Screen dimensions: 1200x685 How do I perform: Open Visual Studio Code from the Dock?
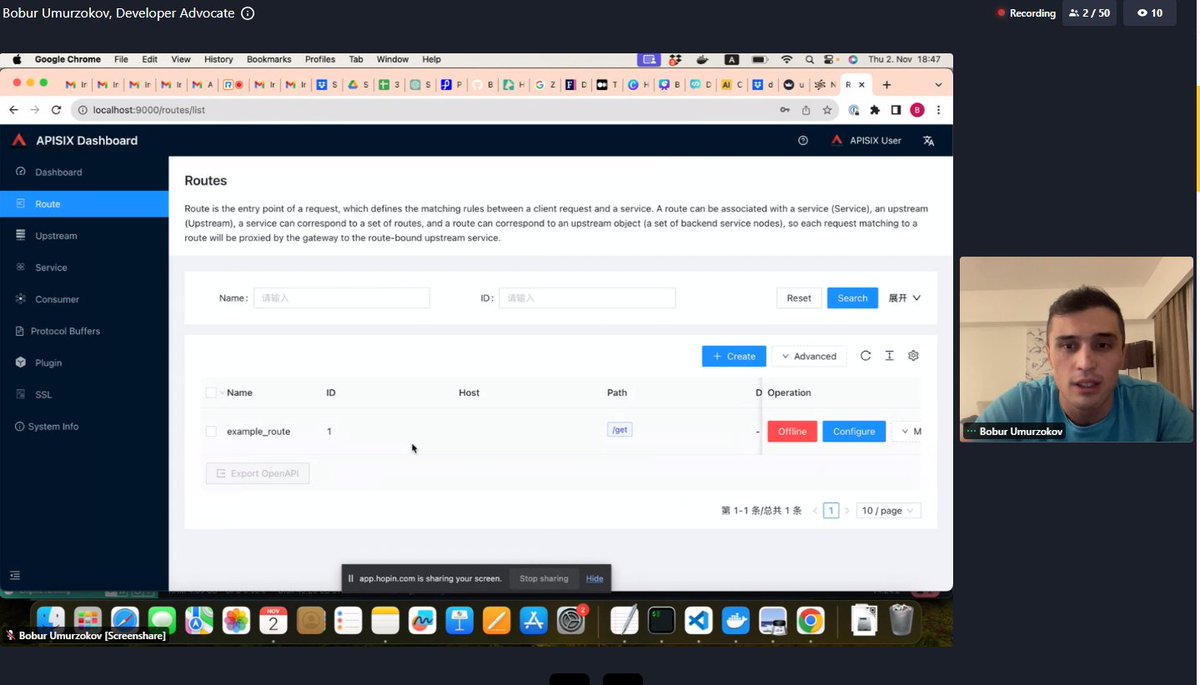click(698, 621)
